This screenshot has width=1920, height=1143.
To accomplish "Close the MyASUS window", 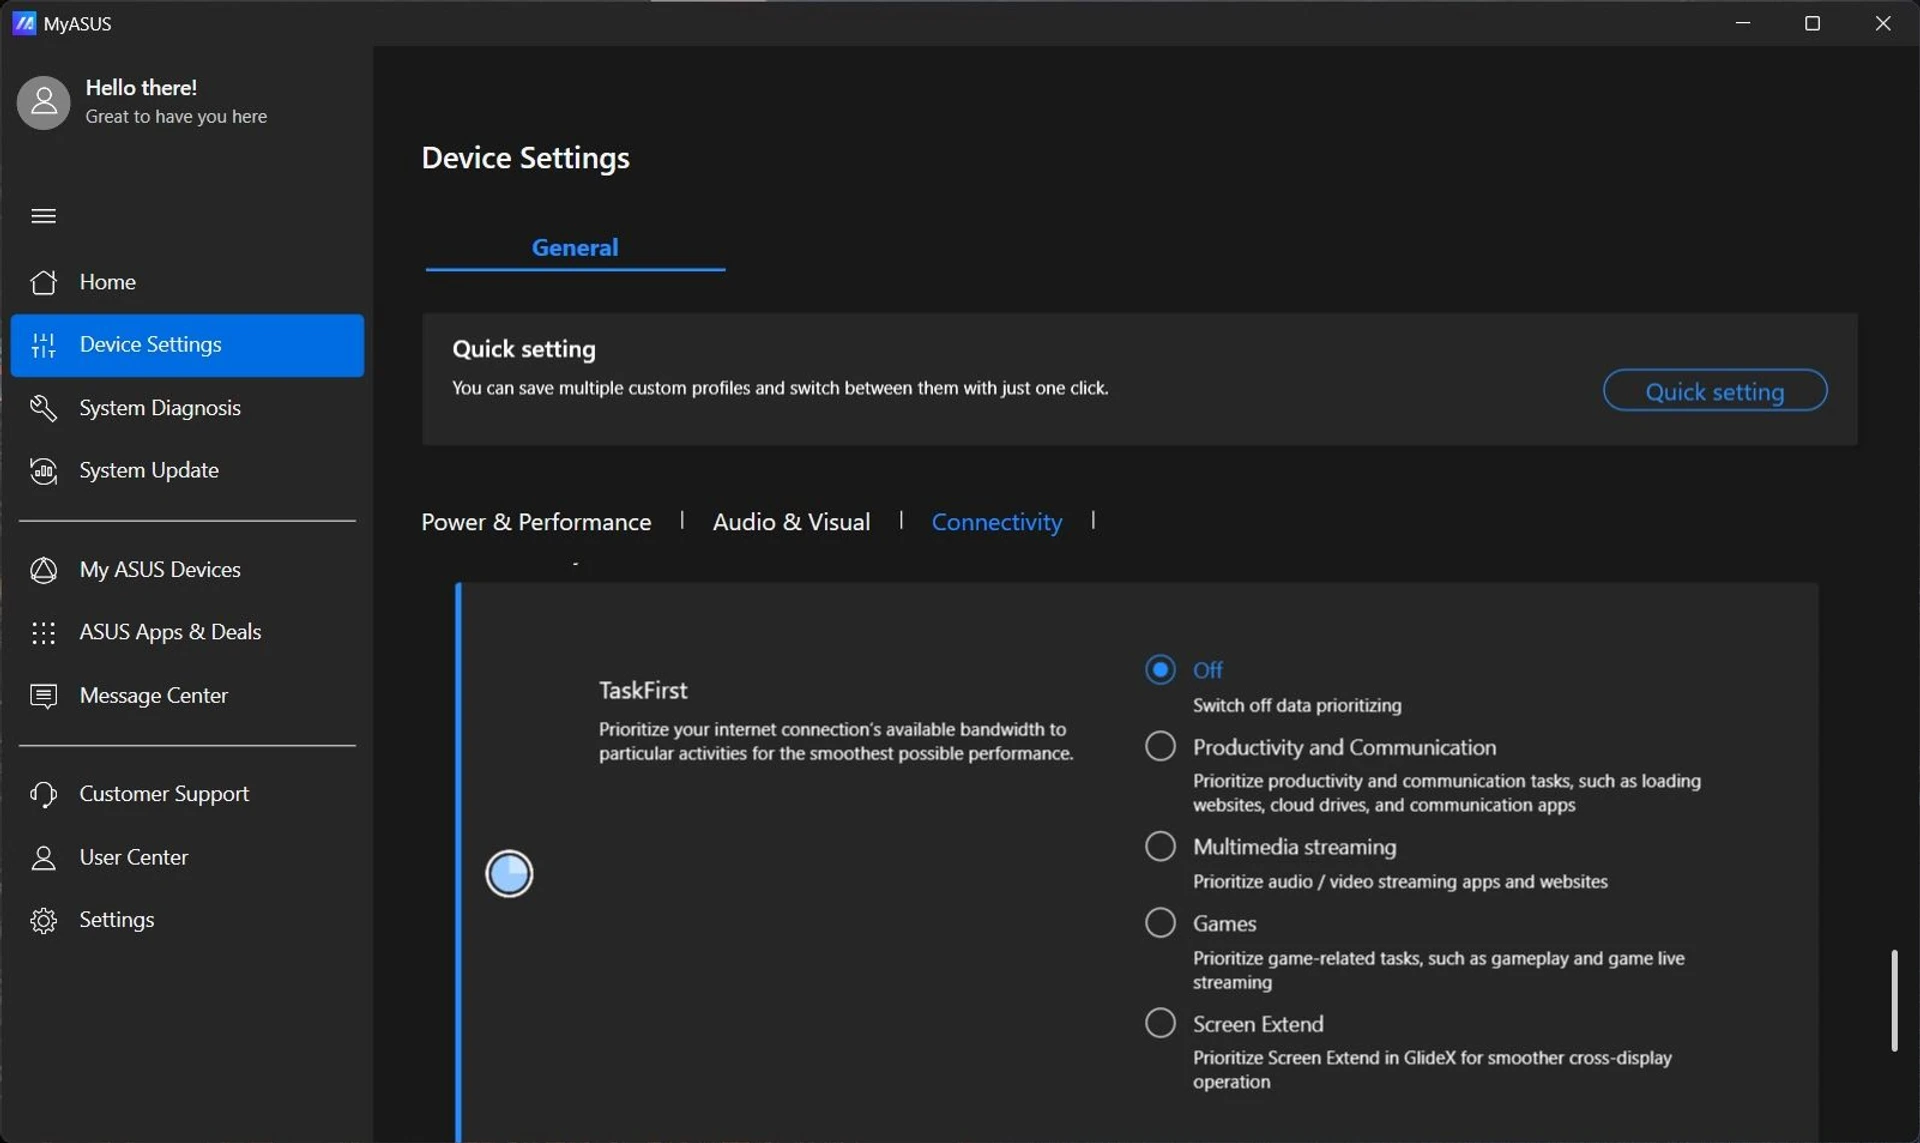I will pos(1882,23).
